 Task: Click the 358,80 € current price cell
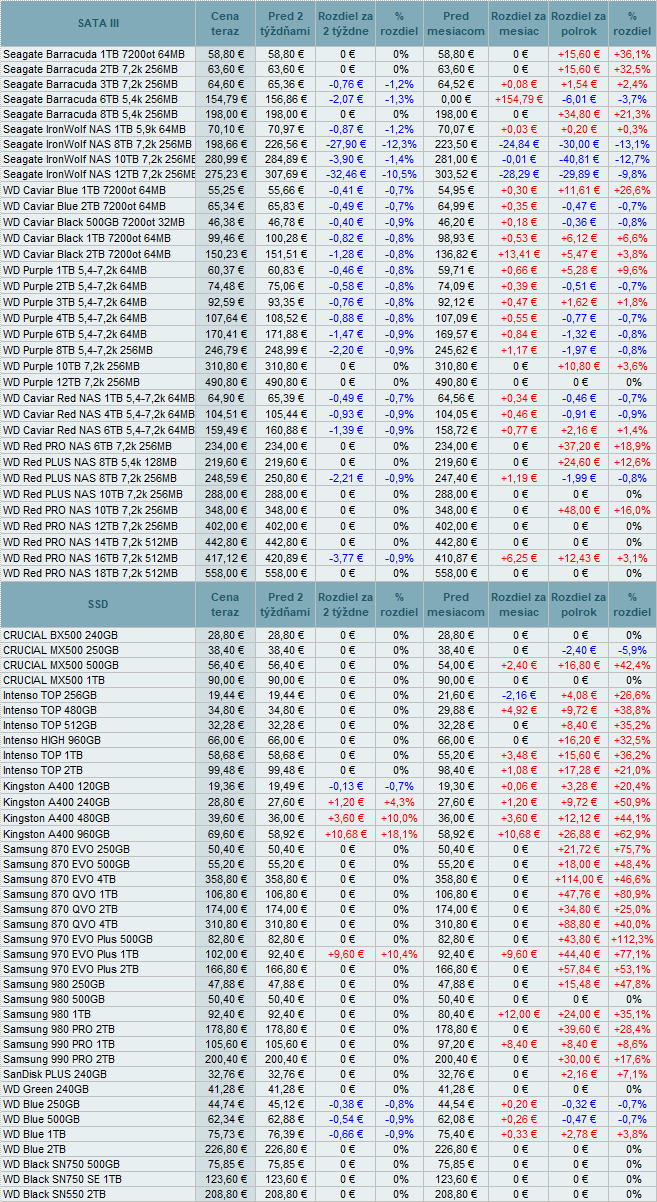tap(226, 878)
